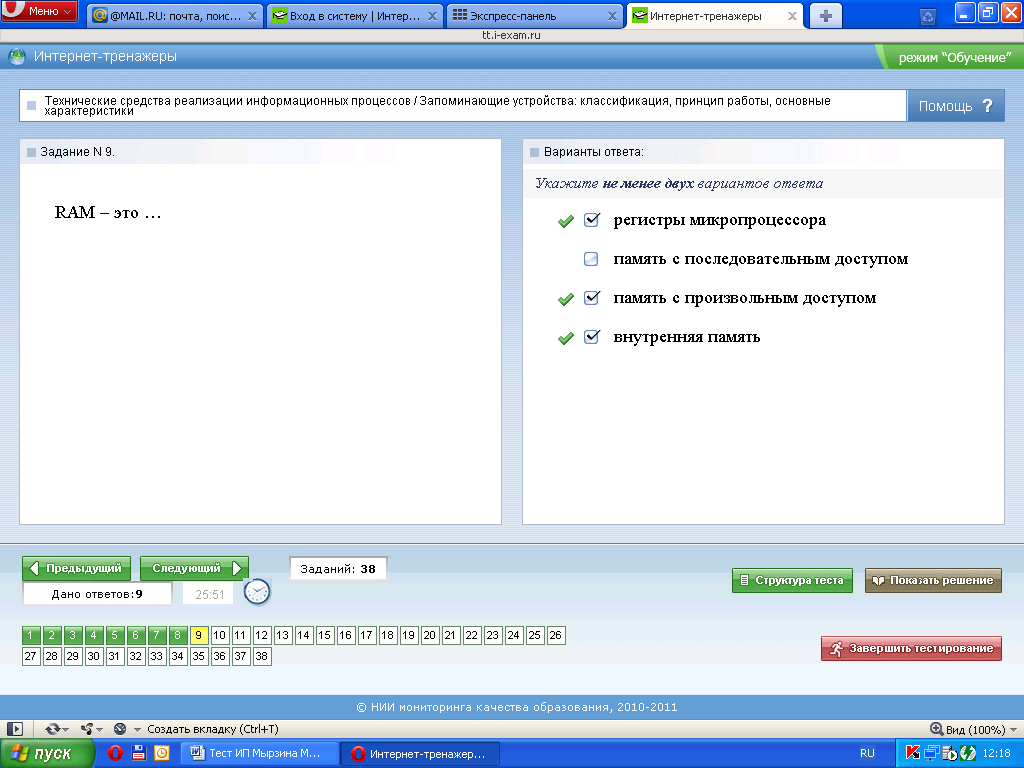Toggle the Opera panel sidebar icon
Viewport: 1024px width, 768px height.
15,729
